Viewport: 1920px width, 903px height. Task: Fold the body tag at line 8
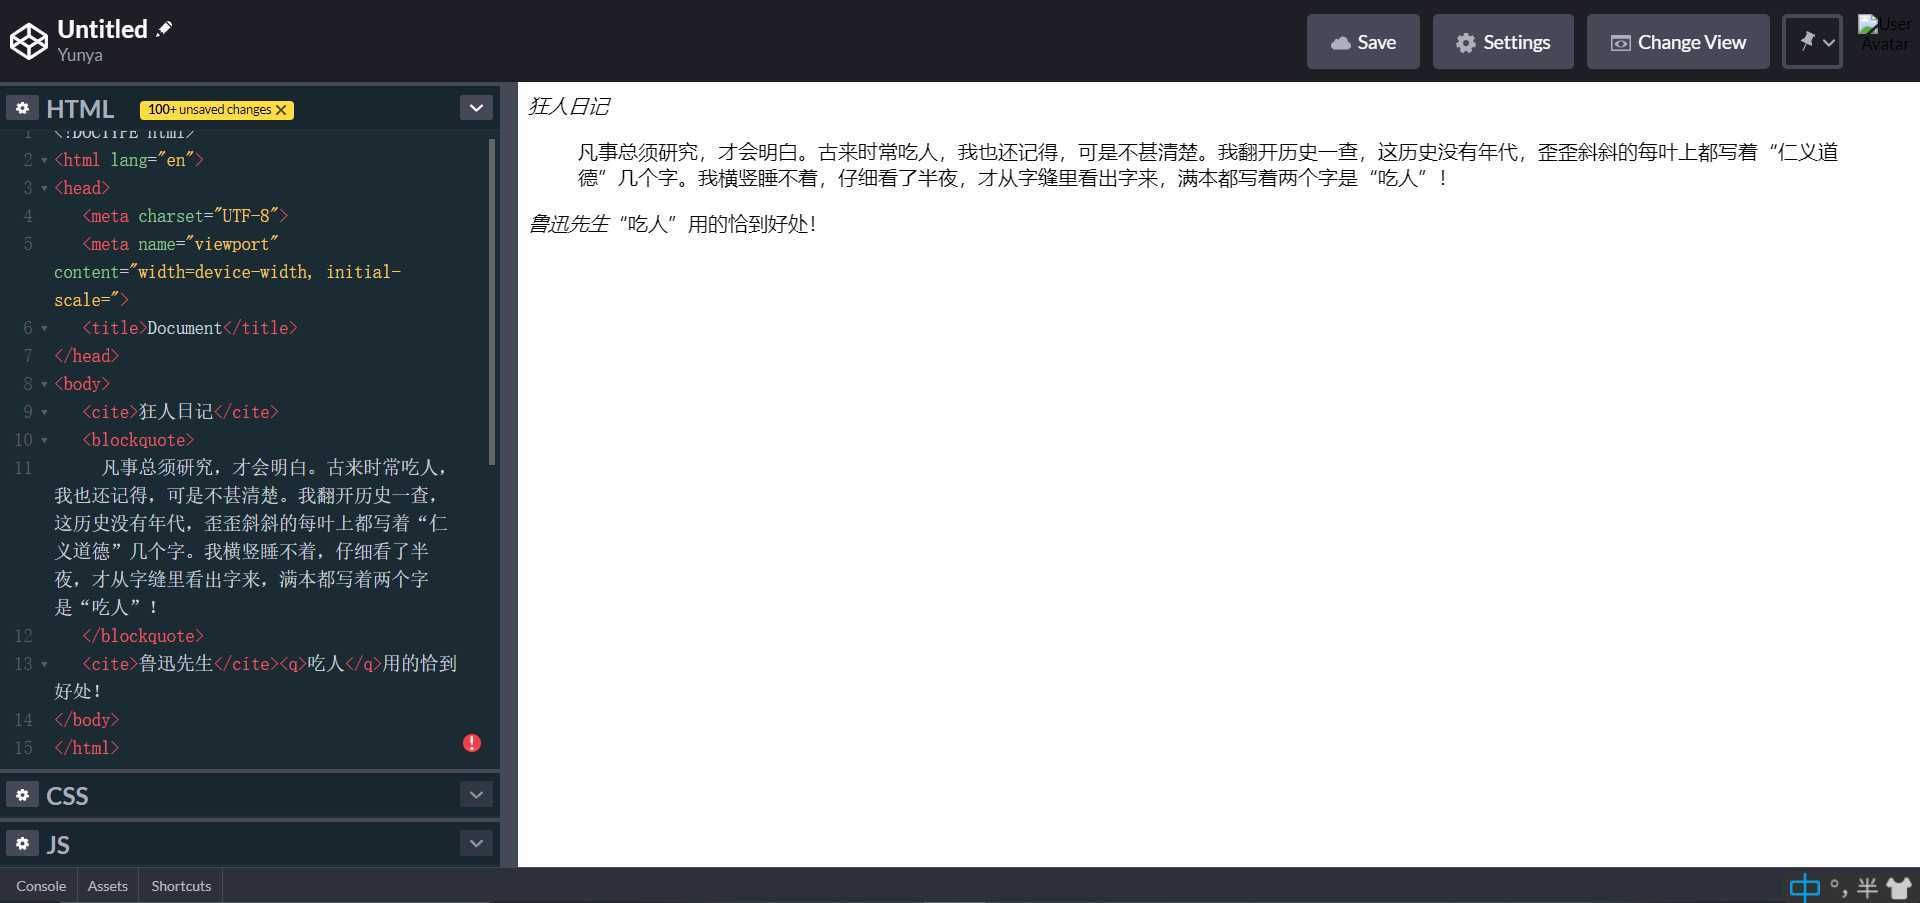44,384
